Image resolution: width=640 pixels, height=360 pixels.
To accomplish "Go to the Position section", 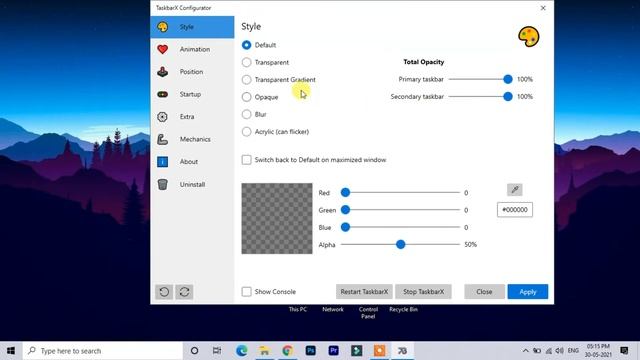I will (x=192, y=72).
